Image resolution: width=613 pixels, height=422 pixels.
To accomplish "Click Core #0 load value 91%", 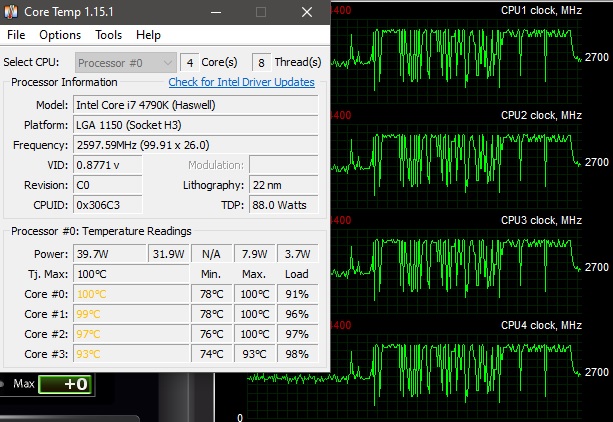I will pos(297,294).
